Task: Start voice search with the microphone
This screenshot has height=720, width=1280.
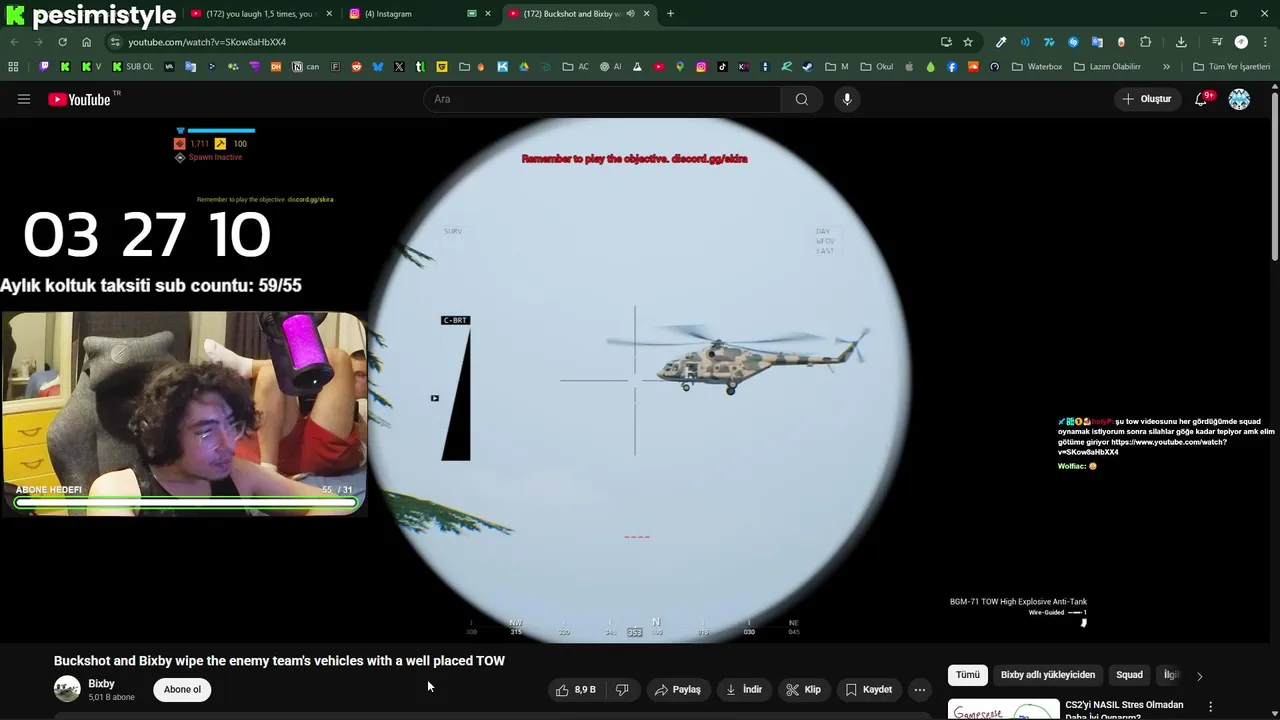Action: pos(847,99)
